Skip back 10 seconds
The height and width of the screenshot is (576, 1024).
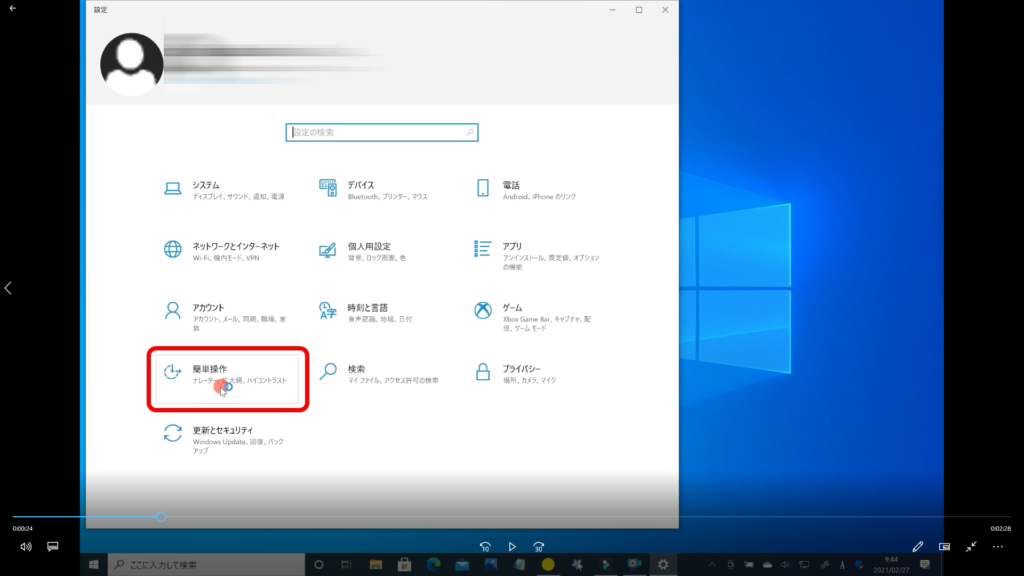point(485,547)
